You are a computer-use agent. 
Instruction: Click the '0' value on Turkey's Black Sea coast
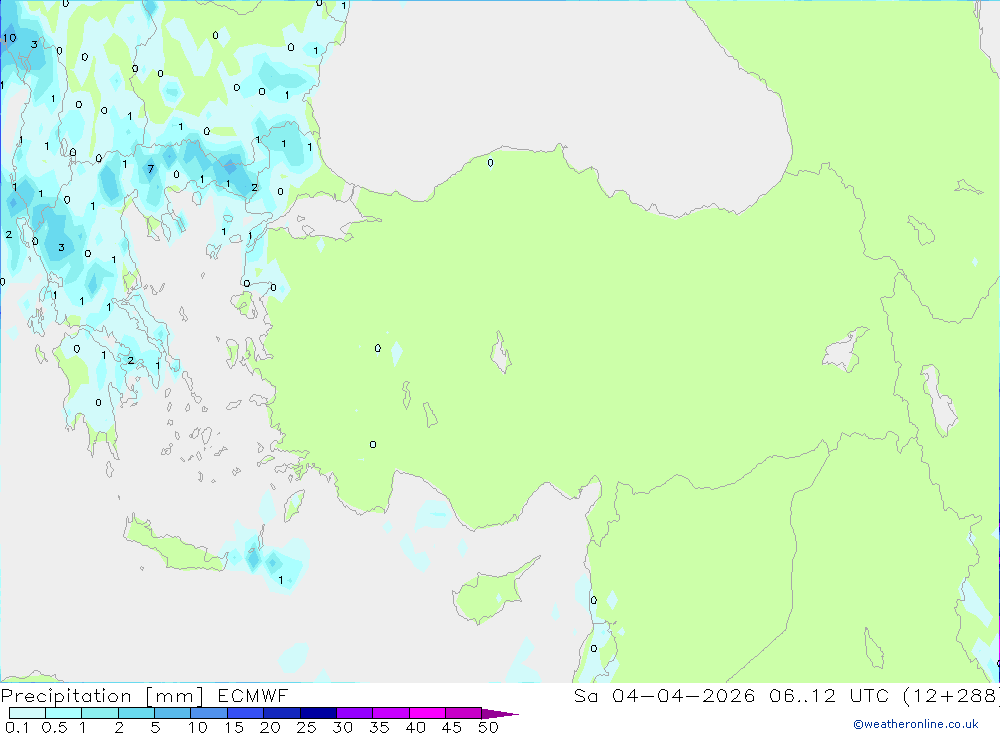pos(490,163)
